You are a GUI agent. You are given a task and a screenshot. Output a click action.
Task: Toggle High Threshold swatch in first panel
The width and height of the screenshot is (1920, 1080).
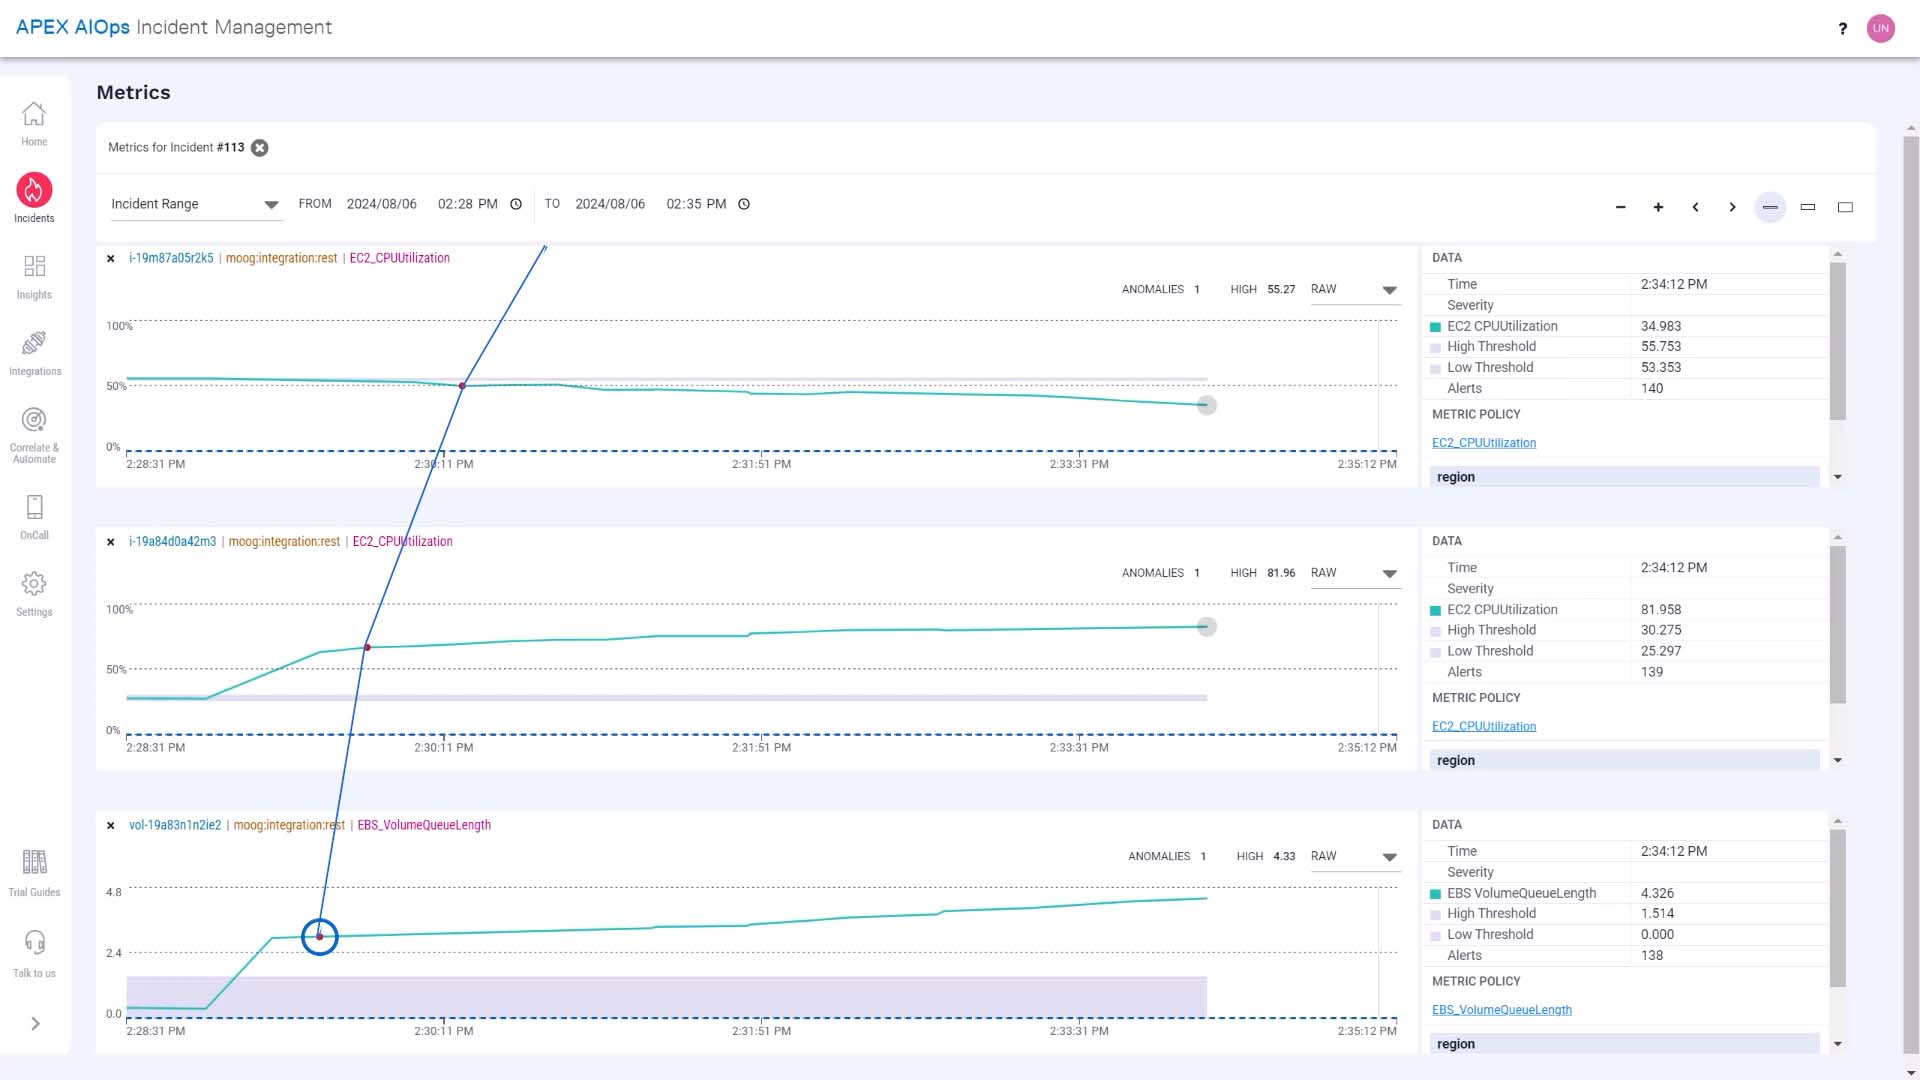coord(1436,348)
